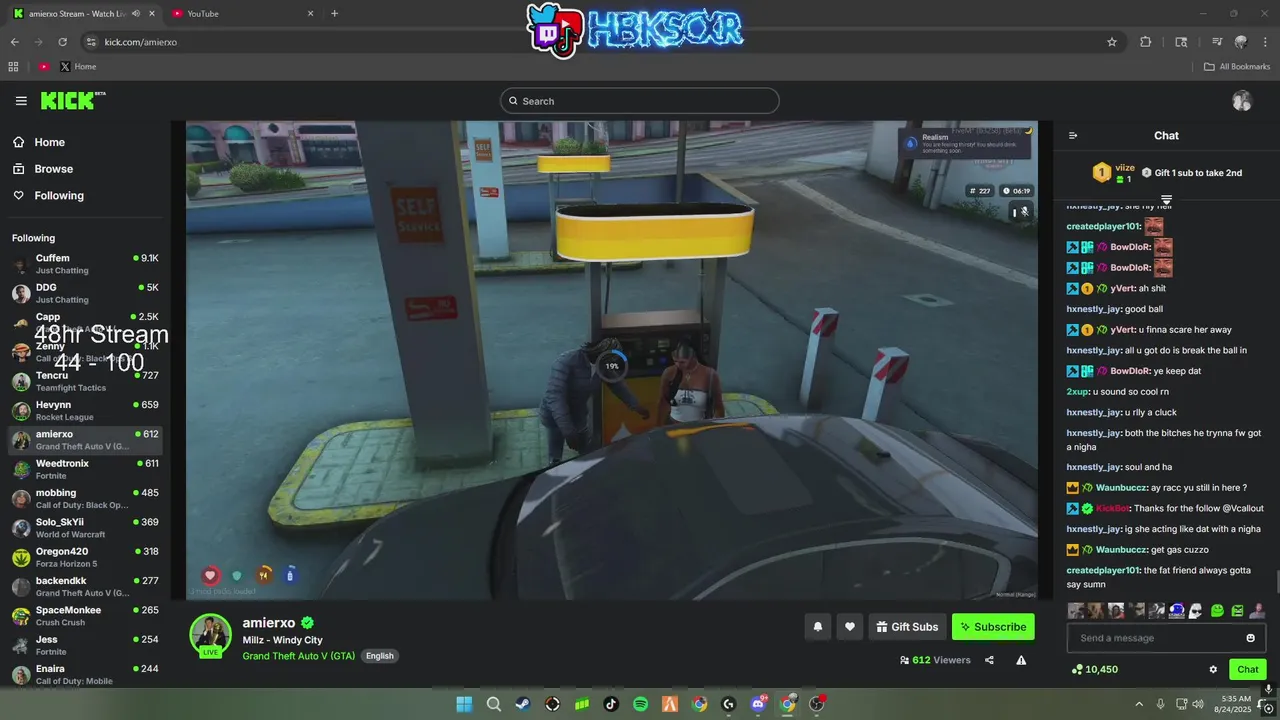The width and height of the screenshot is (1280, 720).
Task: Open Oregon420's Forza Horizon 5 stream
Action: 85,557
